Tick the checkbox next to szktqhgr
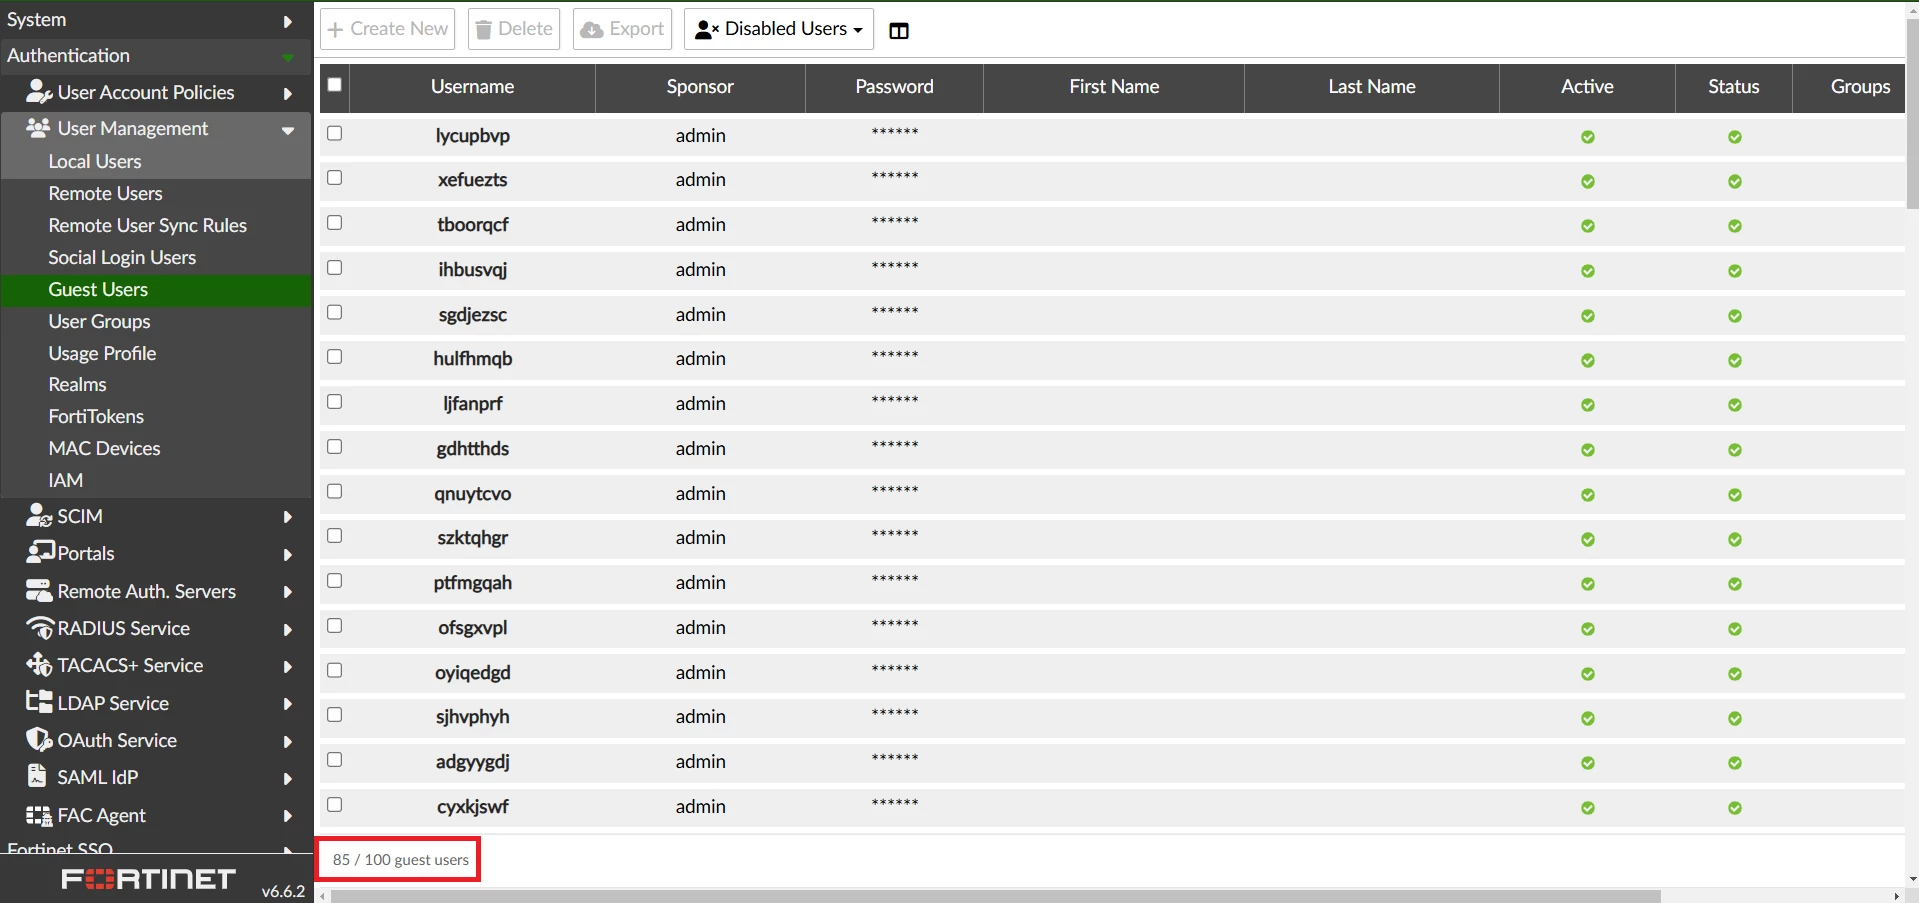Image resolution: width=1919 pixels, height=903 pixels. (x=334, y=535)
